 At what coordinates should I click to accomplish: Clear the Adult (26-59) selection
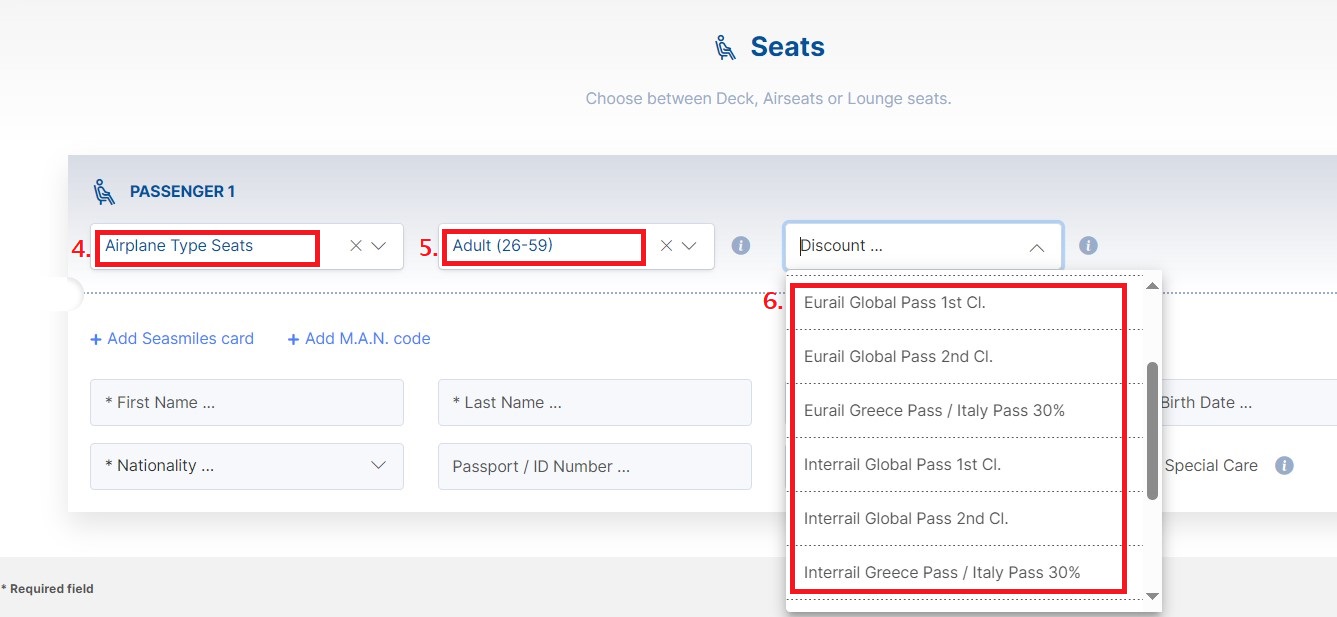(666, 246)
